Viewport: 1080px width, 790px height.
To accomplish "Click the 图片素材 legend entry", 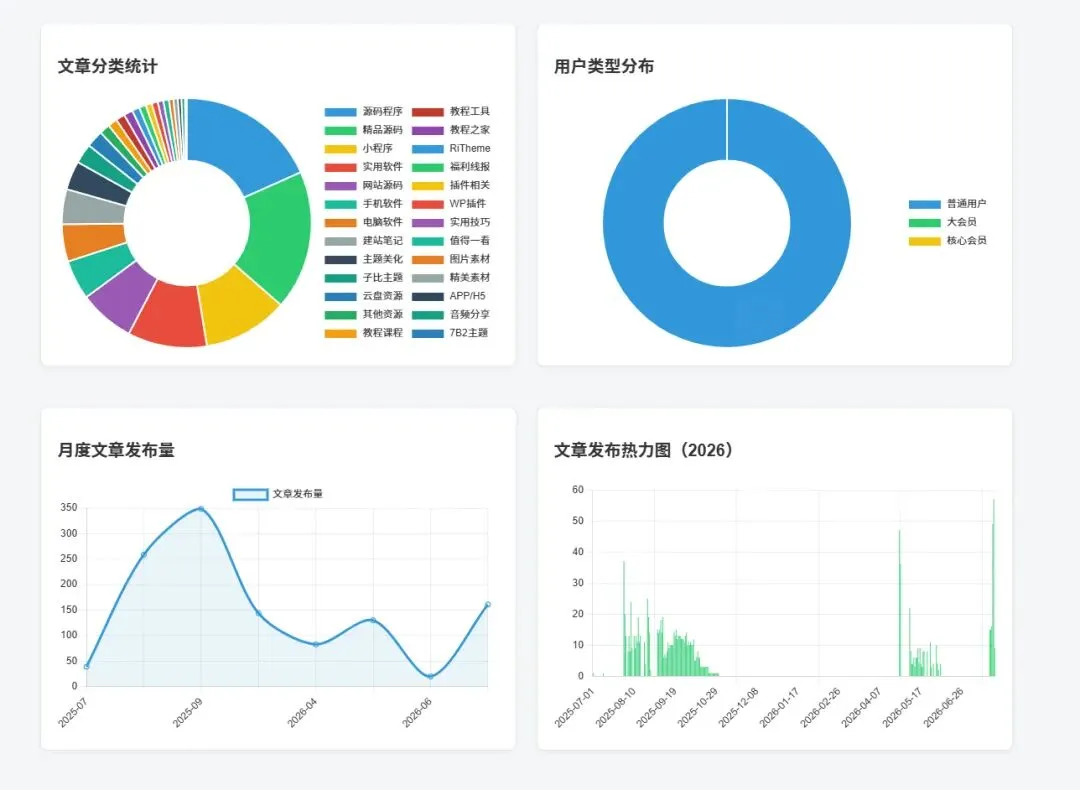I will tap(451, 259).
